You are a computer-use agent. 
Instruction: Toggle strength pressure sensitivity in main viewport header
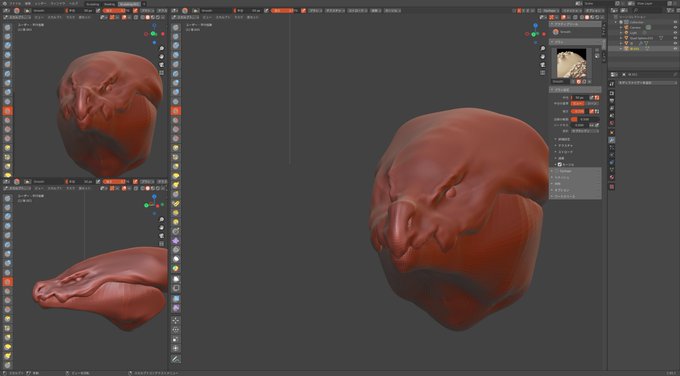coord(303,10)
